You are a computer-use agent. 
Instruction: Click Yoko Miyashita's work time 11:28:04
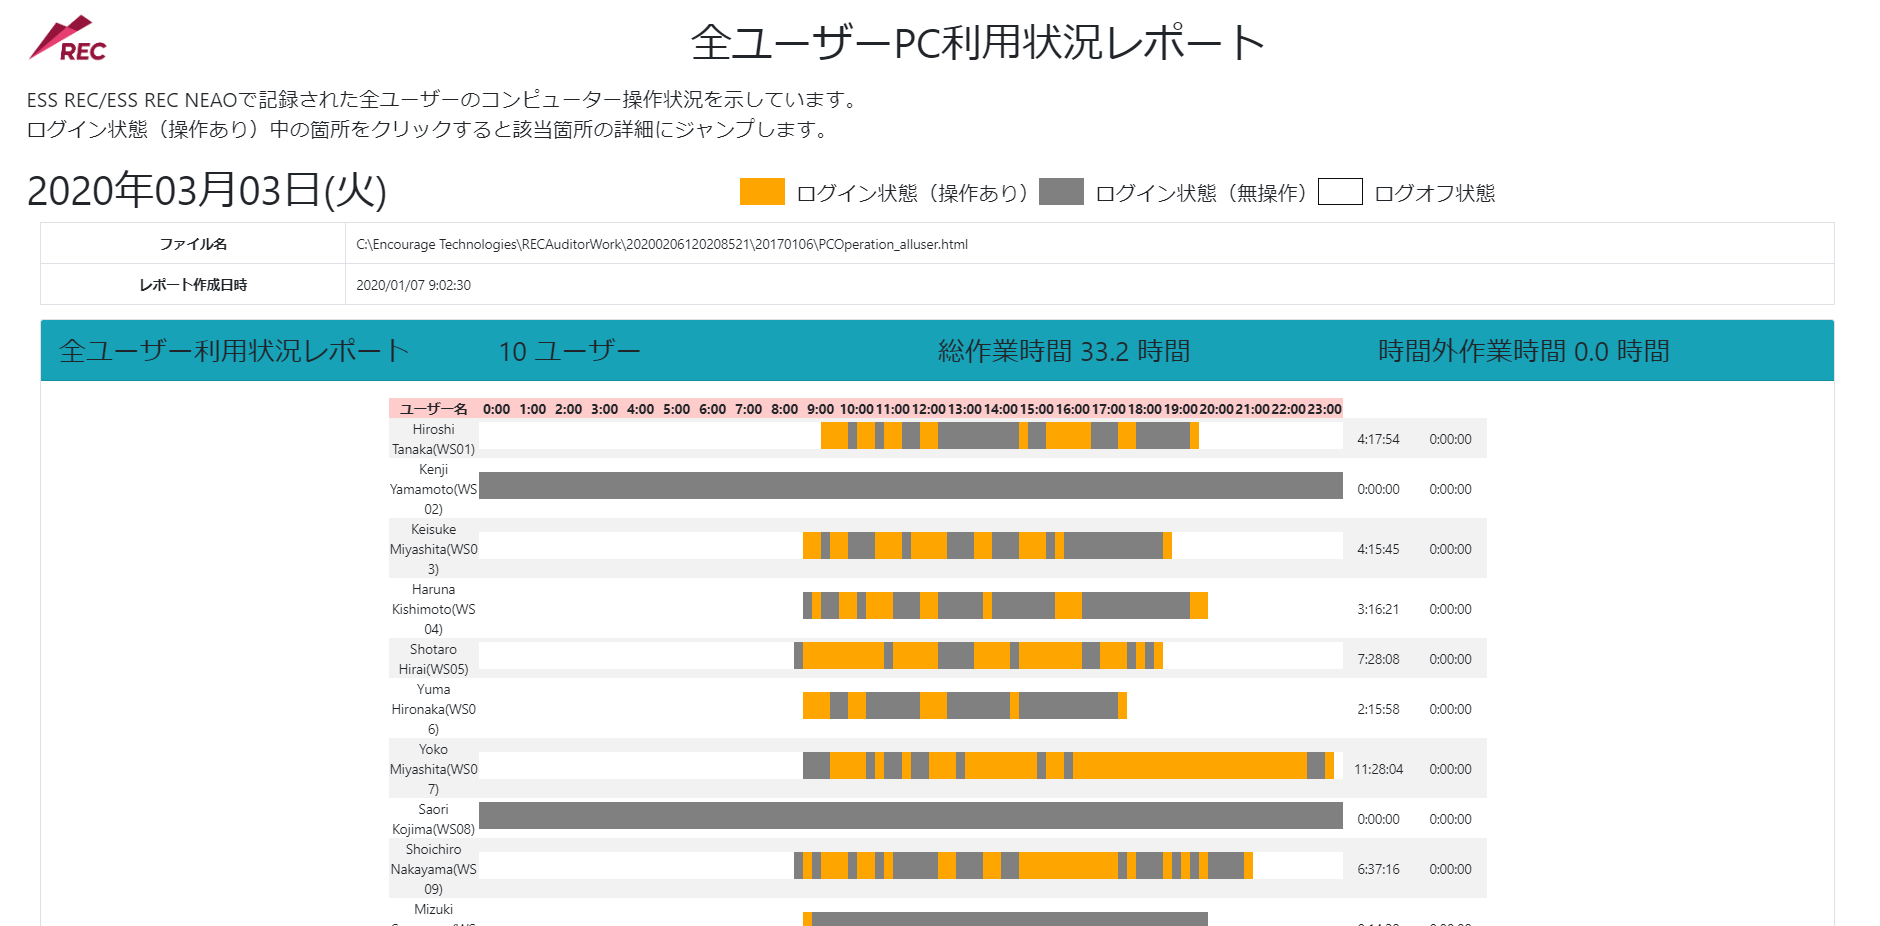[x=1378, y=769]
